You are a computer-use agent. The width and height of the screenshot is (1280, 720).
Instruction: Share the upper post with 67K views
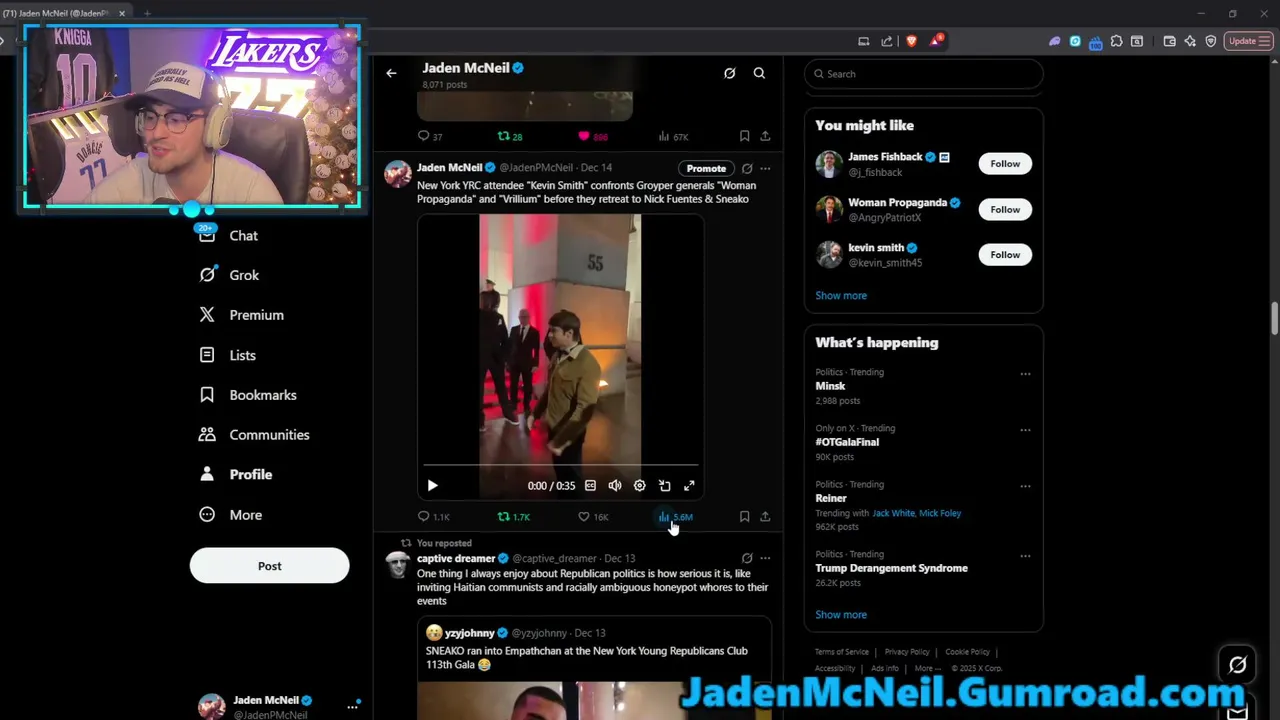pos(765,136)
